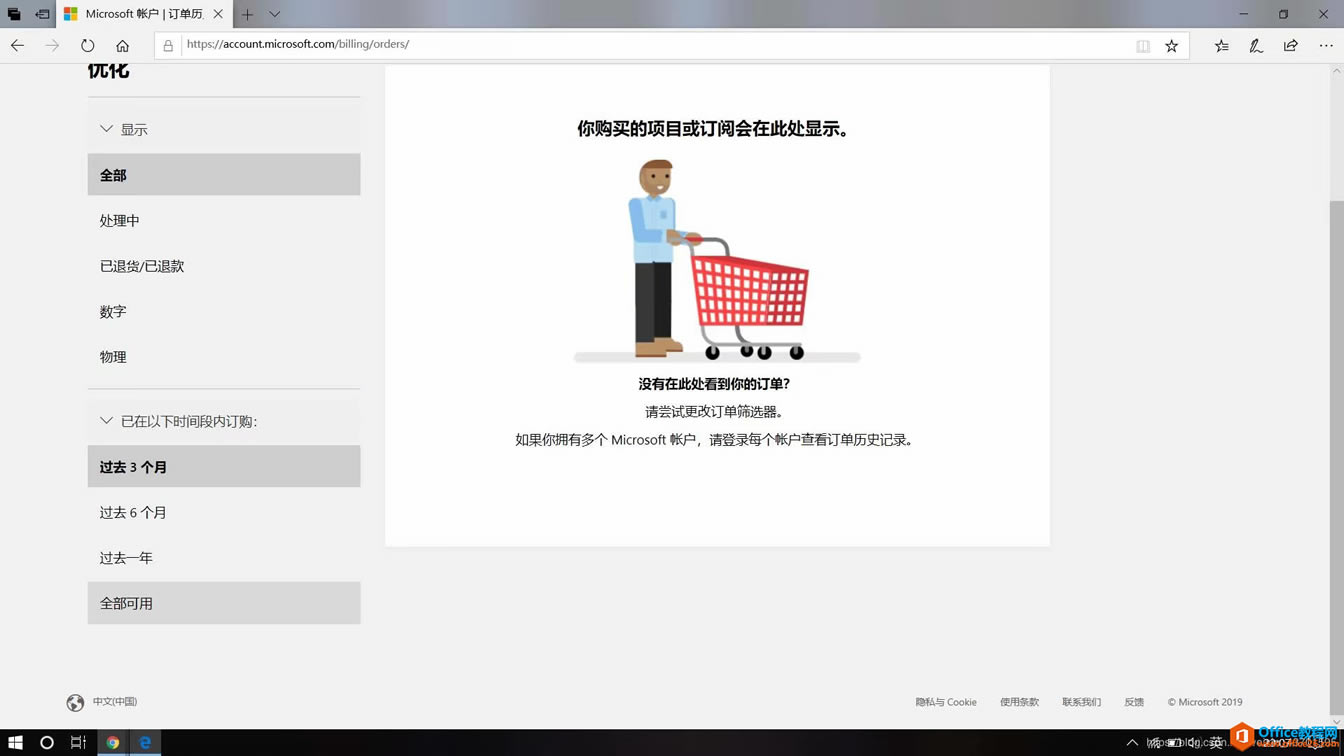Toggle reading view icon in address bar

pyautogui.click(x=1143, y=46)
